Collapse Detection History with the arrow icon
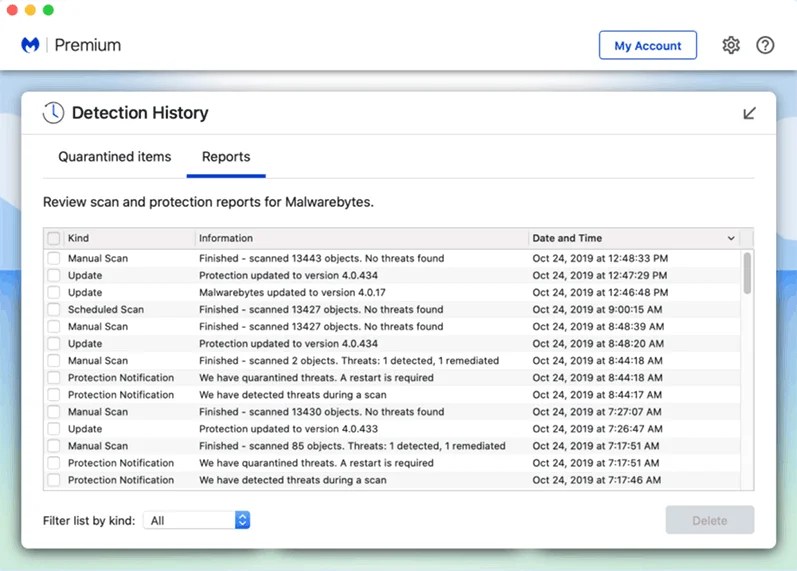797x571 pixels. (749, 113)
